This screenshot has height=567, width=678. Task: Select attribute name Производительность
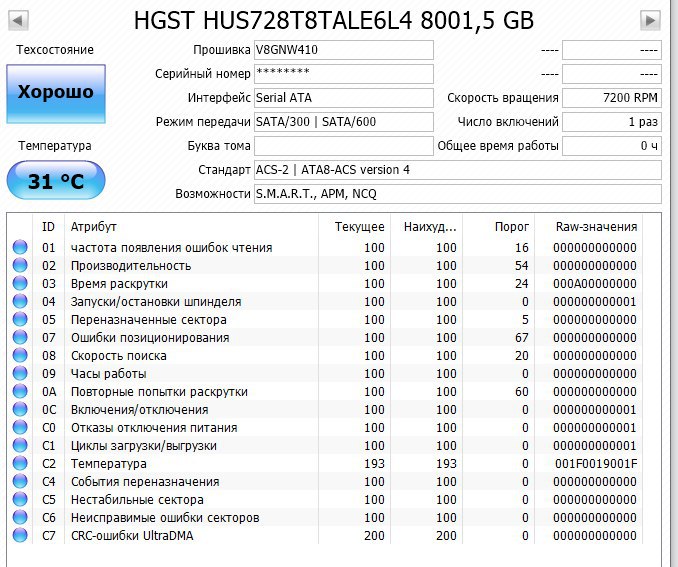point(131,266)
